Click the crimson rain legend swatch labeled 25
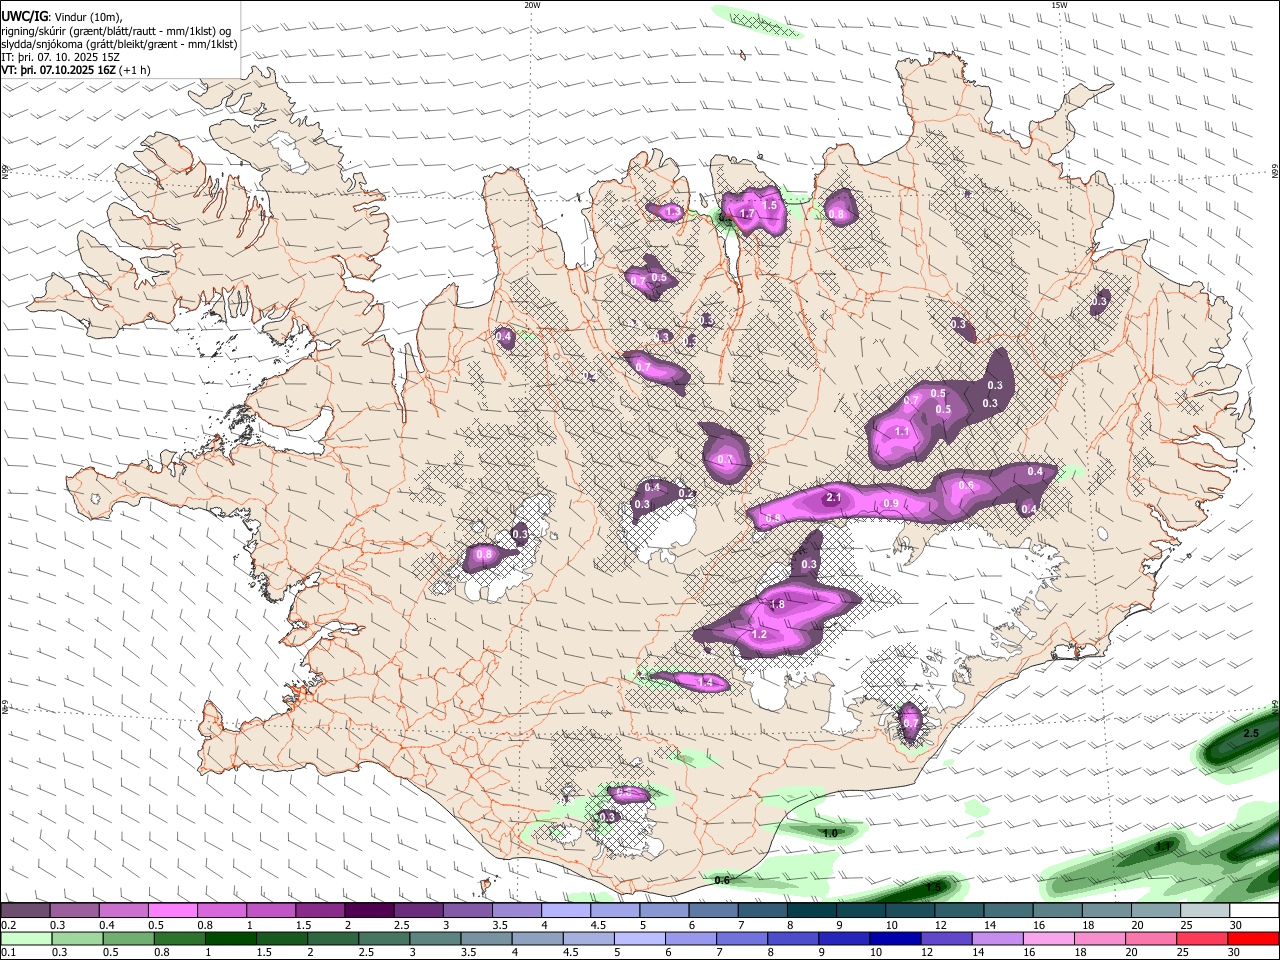The height and width of the screenshot is (960, 1280). [x=1202, y=938]
